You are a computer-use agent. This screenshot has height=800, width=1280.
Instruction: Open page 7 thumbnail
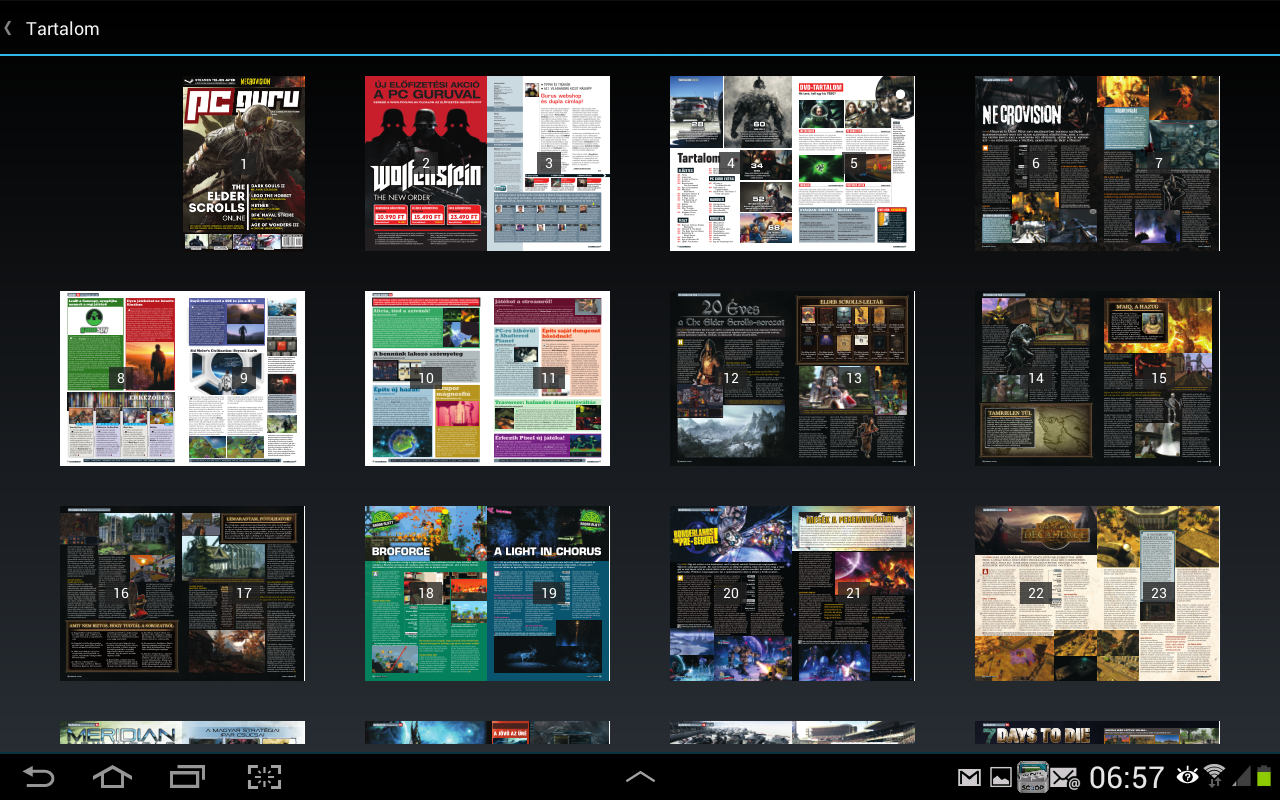[1159, 163]
